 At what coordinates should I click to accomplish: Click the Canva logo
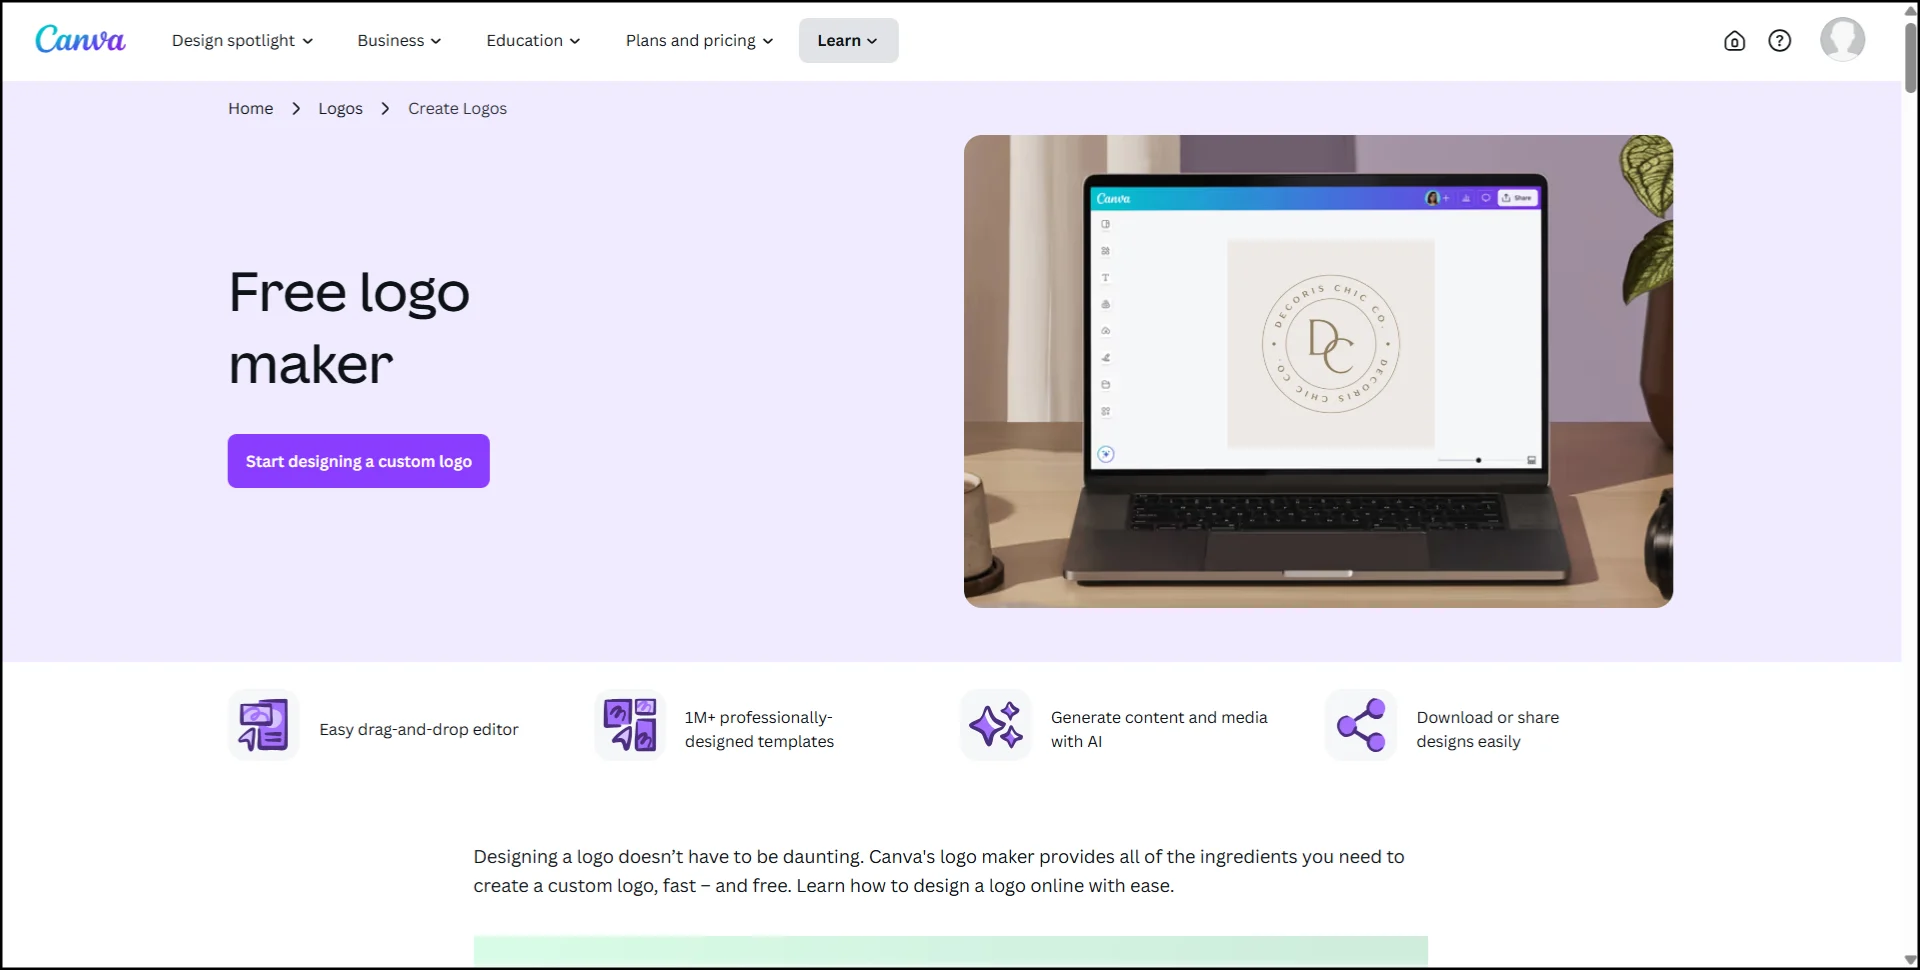pyautogui.click(x=80, y=40)
